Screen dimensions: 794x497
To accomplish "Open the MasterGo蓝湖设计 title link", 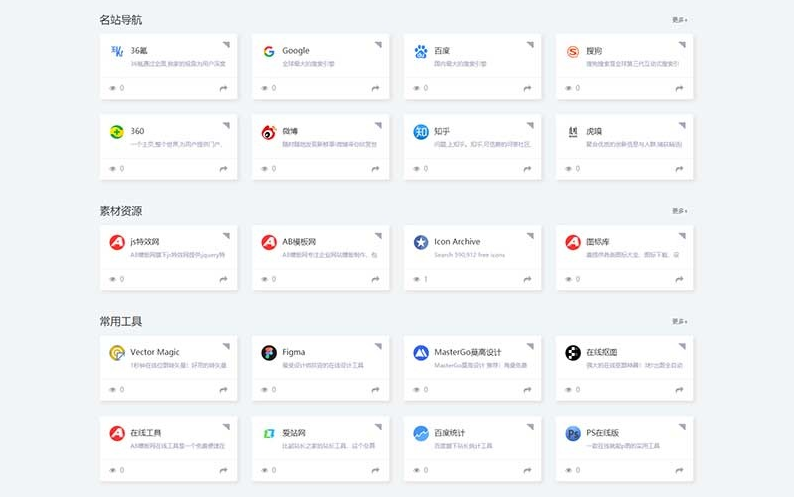I will coord(467,352).
